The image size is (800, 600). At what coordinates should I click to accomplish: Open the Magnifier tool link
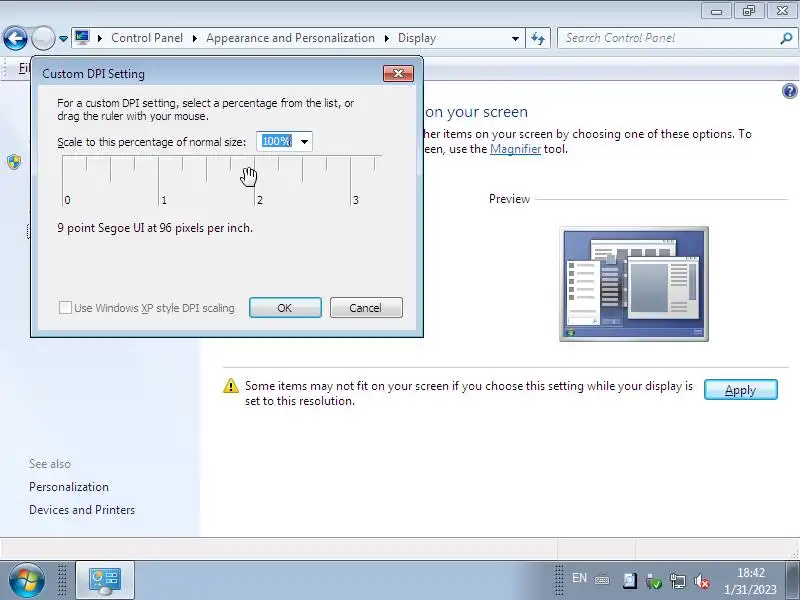(515, 149)
